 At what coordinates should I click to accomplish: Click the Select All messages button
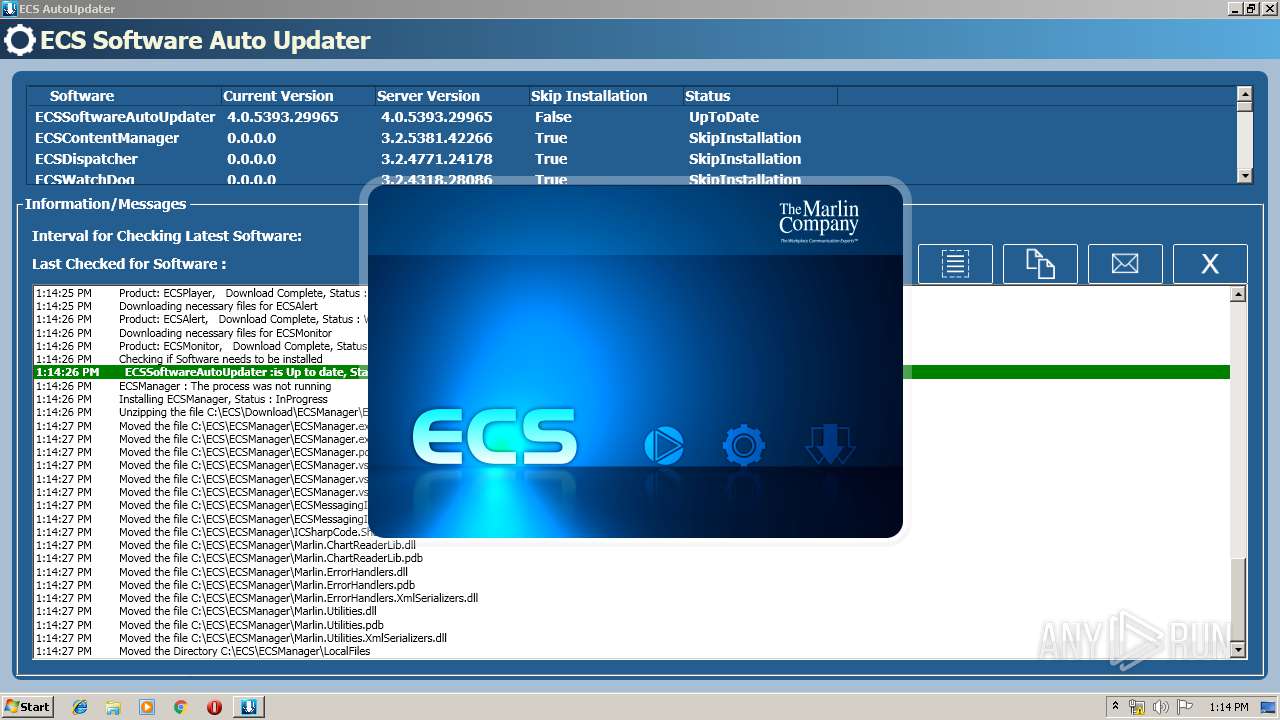click(955, 264)
